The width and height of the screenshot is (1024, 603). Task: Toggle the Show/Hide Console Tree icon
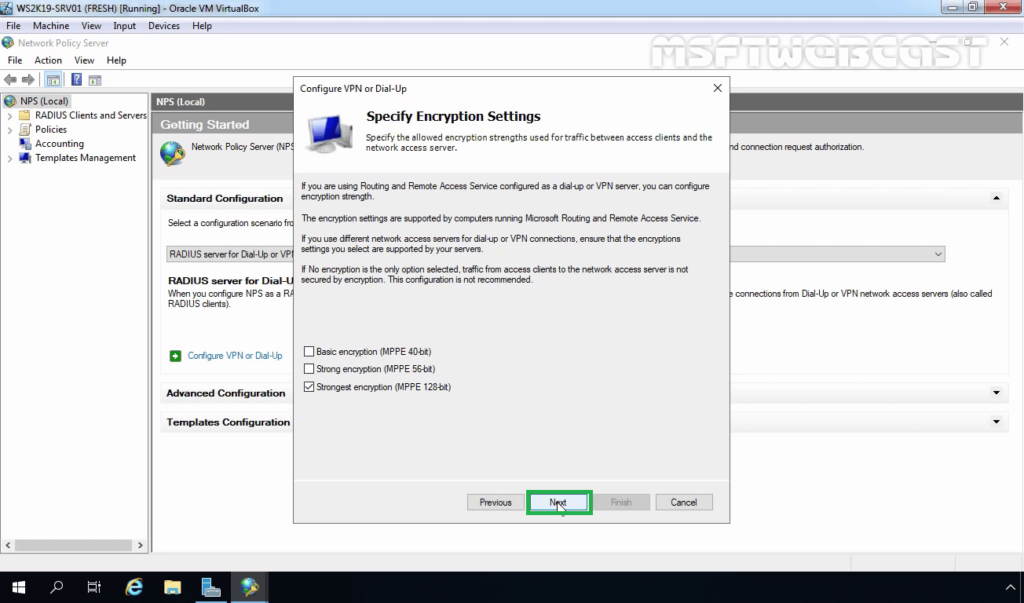(53, 80)
